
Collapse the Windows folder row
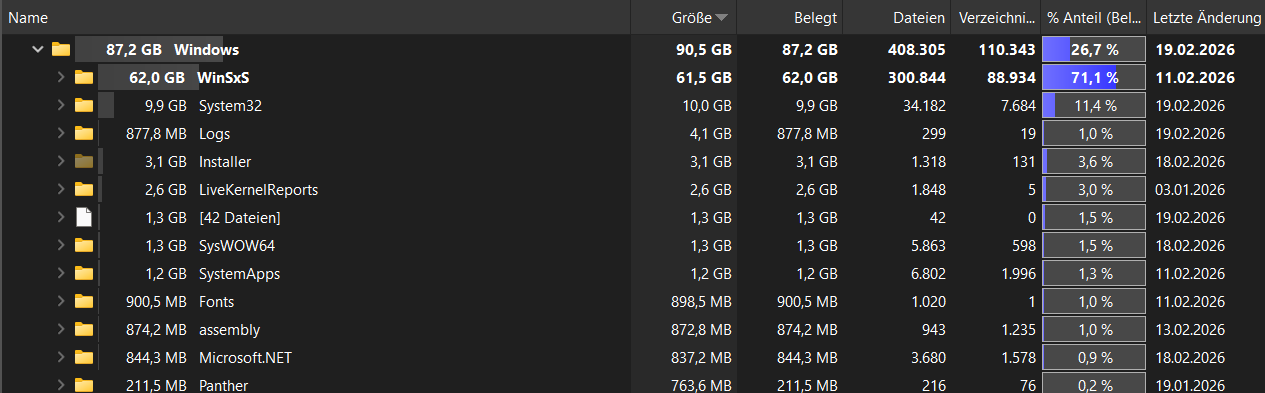point(38,49)
